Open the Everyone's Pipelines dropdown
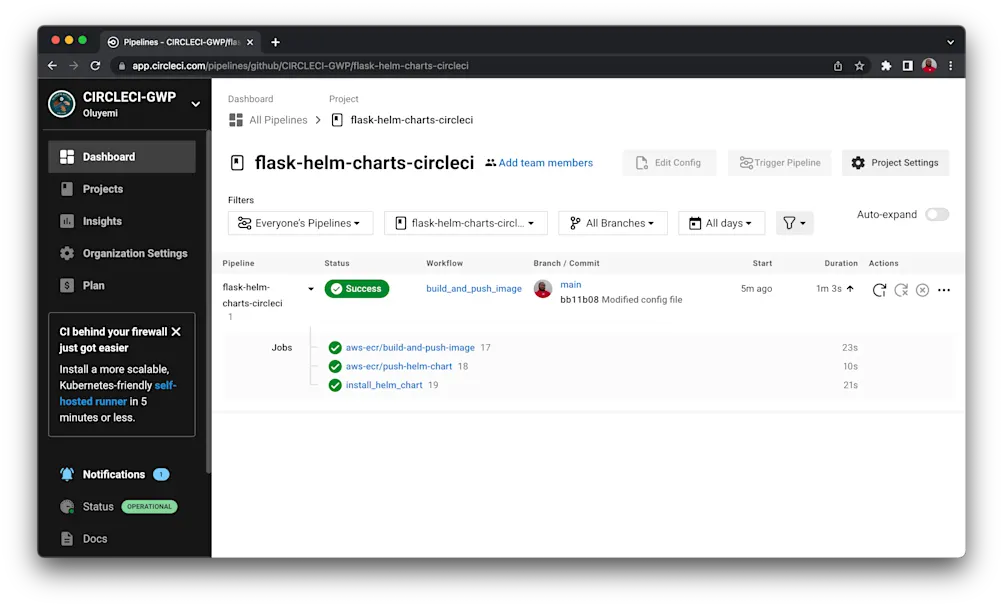Viewport: 1003px width, 607px height. point(300,222)
